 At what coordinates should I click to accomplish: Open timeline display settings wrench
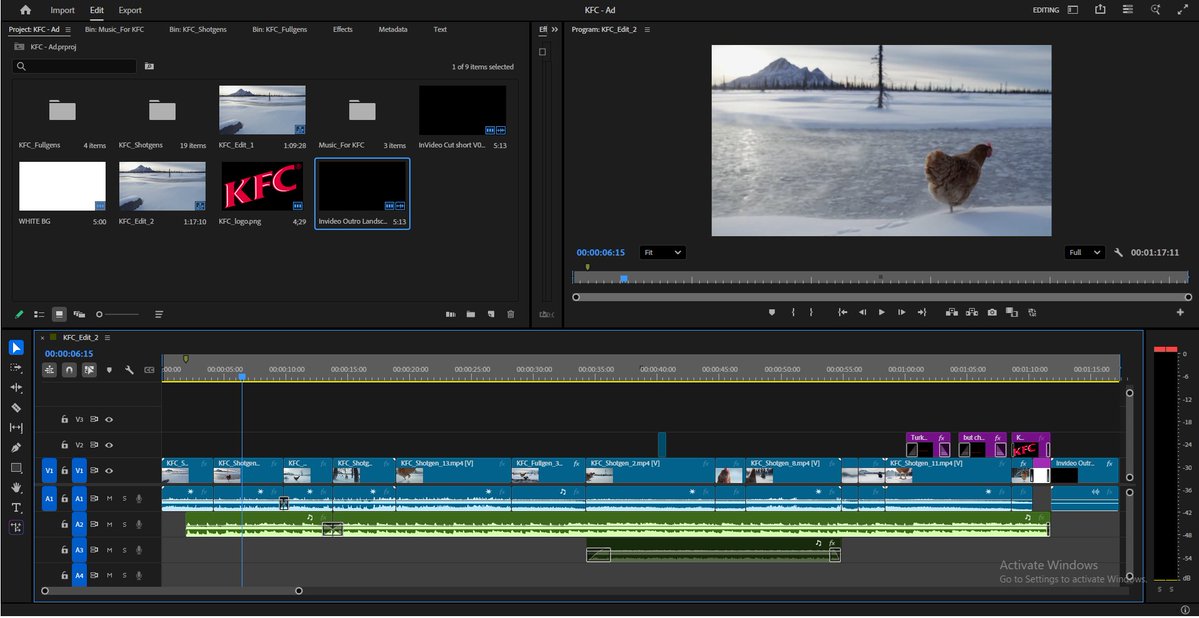[x=129, y=369]
